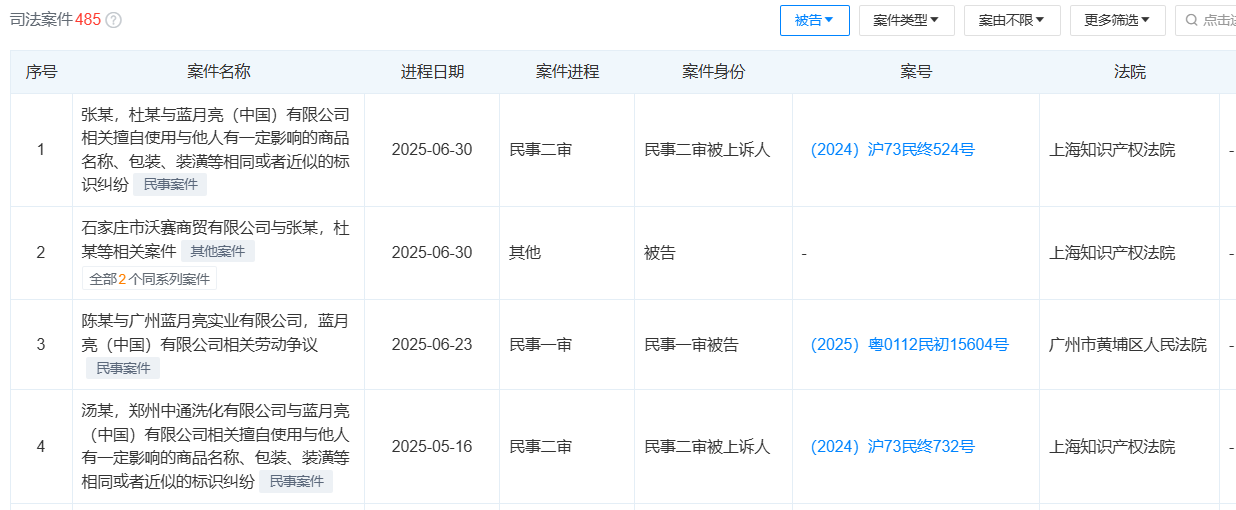This screenshot has width=1236, height=510.
Task: Click 上海知识产权法院 in row 2
Action: (1112, 253)
